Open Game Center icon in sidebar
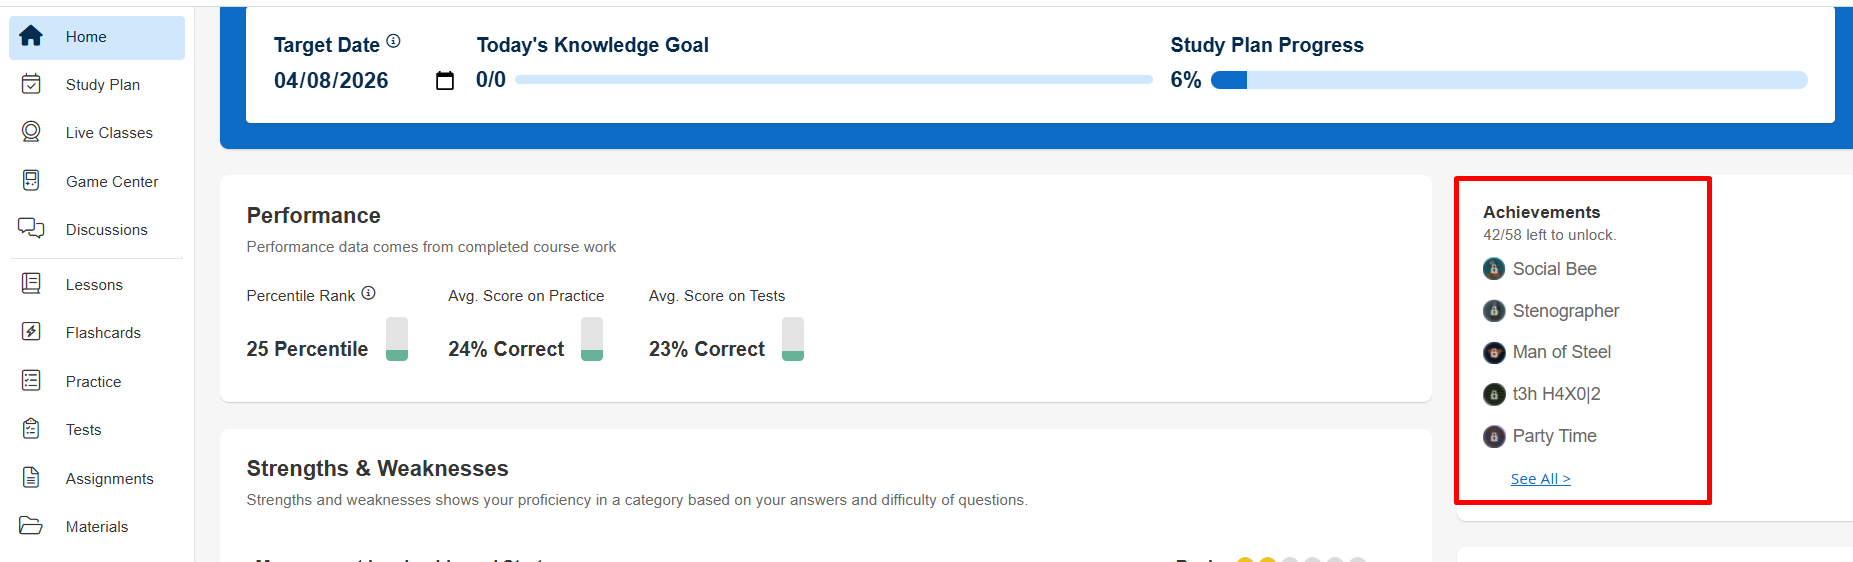Screen dimensions: 1853x562 [x=31, y=181]
